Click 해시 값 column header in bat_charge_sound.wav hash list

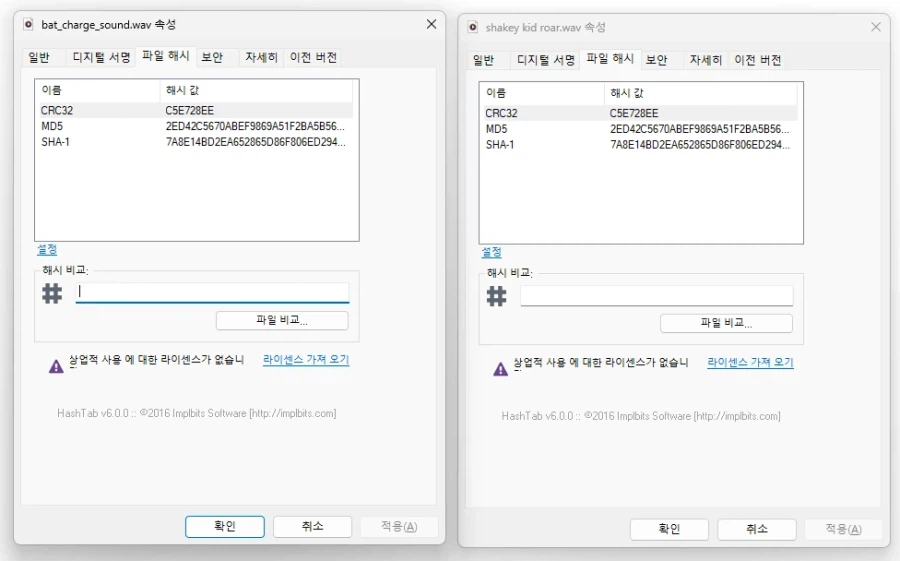(256, 91)
